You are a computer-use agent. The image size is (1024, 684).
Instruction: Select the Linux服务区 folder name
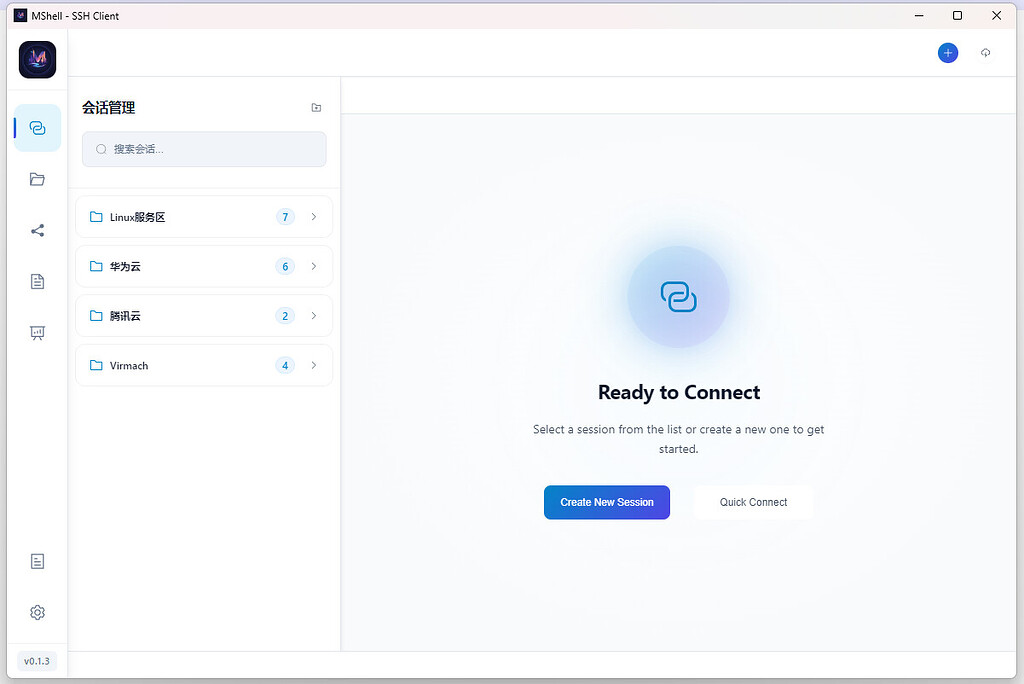click(x=137, y=217)
